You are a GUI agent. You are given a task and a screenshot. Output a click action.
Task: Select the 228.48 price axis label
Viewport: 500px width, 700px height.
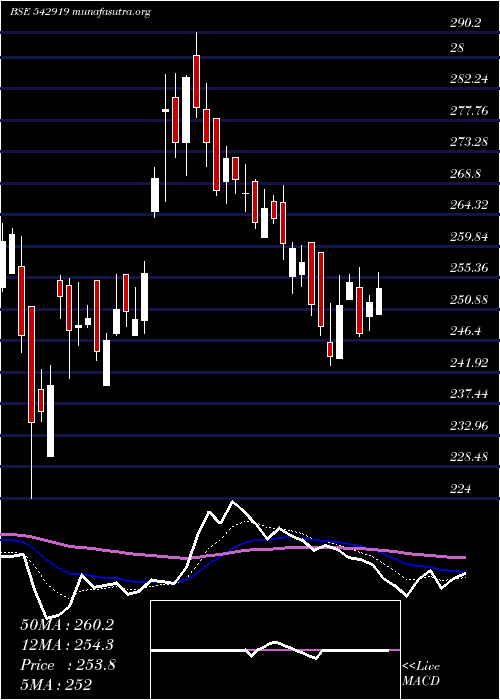click(469, 457)
